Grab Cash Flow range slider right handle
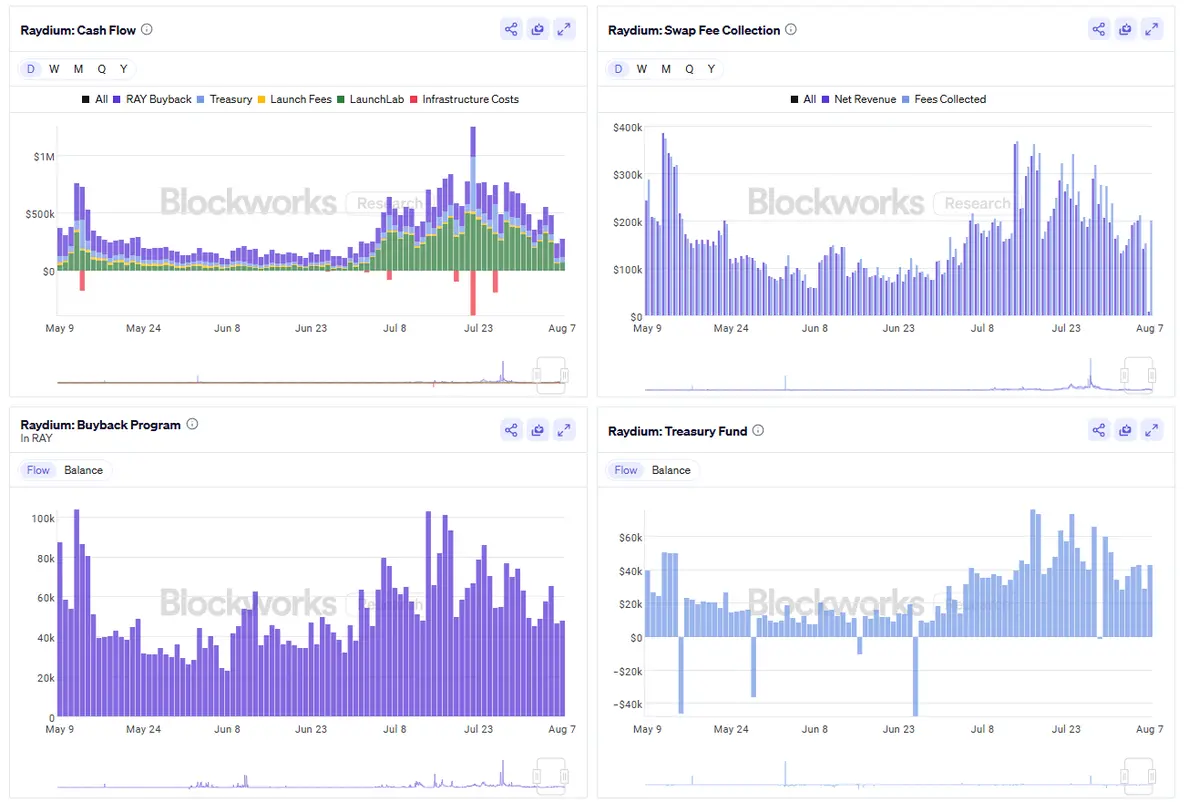The image size is (1199, 802). [564, 375]
